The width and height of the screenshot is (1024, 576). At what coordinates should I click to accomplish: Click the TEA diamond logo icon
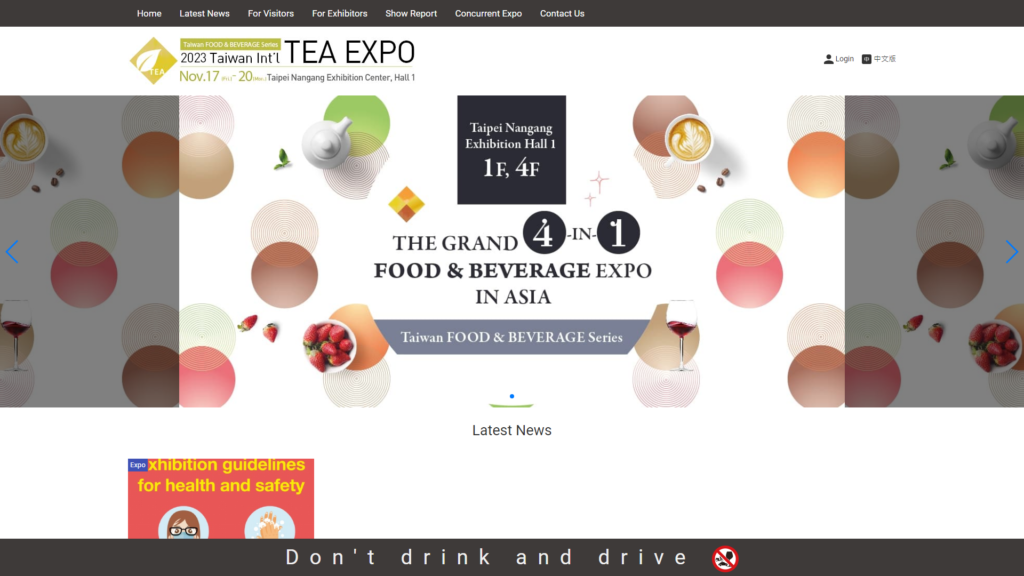tap(153, 61)
